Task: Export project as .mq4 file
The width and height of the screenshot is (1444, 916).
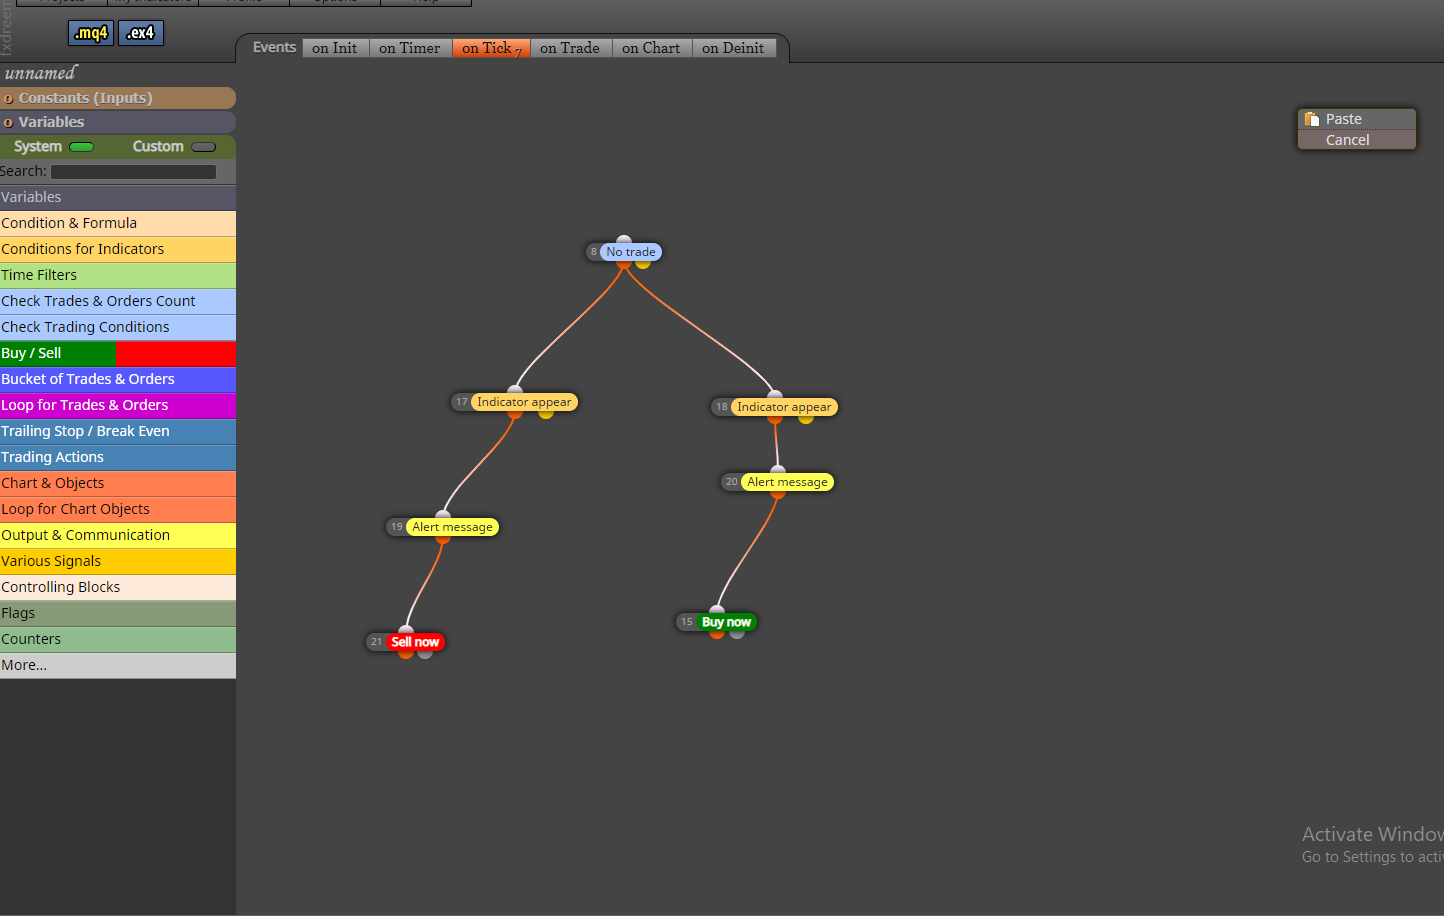Action: coord(91,33)
